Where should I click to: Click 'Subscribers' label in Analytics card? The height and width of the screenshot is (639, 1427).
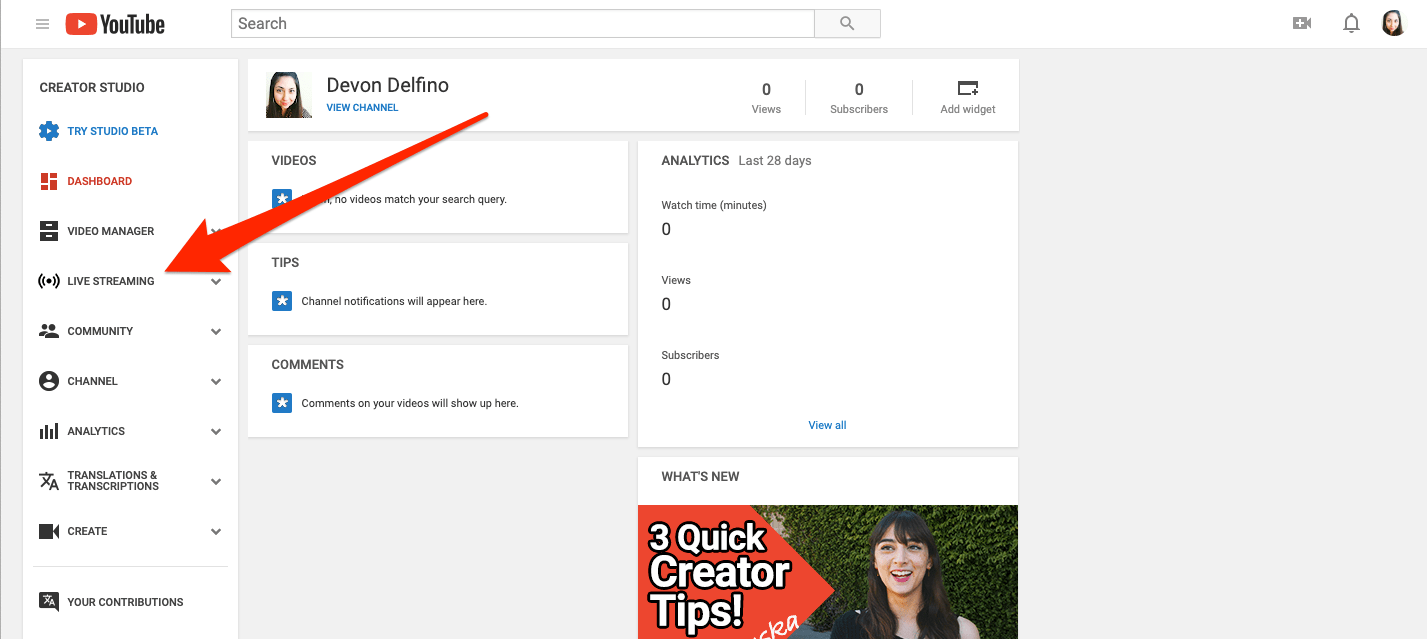click(691, 355)
